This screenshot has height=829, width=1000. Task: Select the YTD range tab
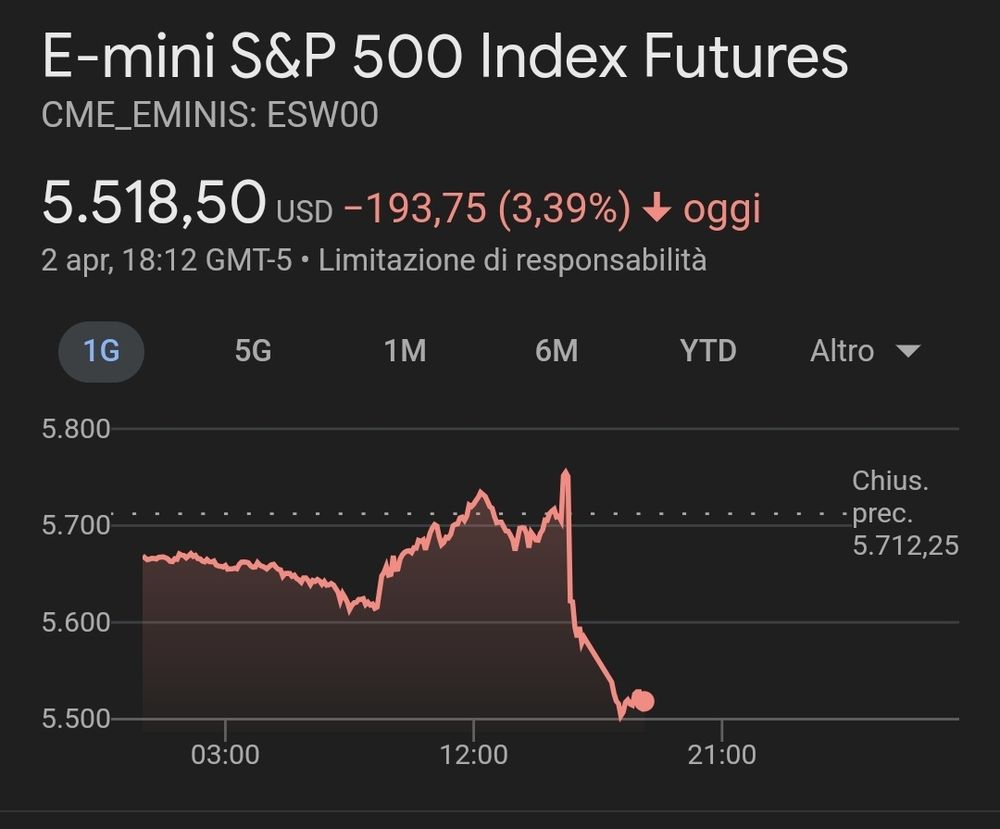708,351
